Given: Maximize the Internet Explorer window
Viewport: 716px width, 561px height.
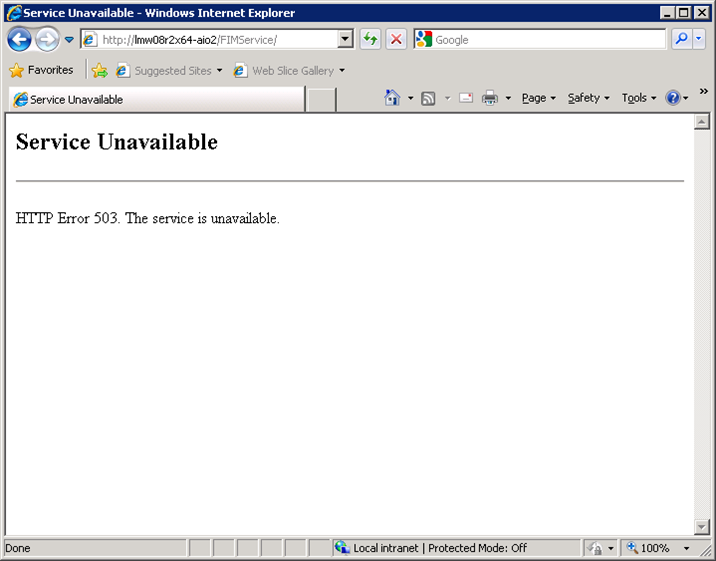Looking at the screenshot, I should 684,12.
